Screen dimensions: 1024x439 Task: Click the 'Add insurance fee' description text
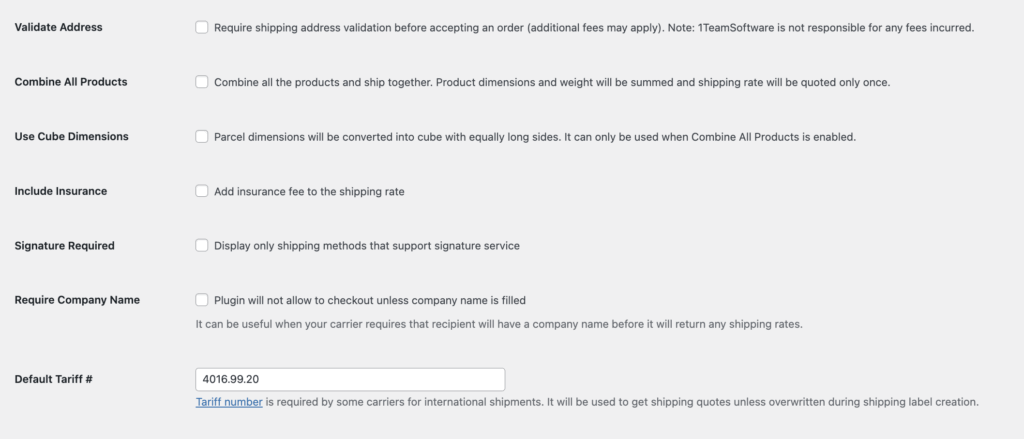pyautogui.click(x=308, y=191)
